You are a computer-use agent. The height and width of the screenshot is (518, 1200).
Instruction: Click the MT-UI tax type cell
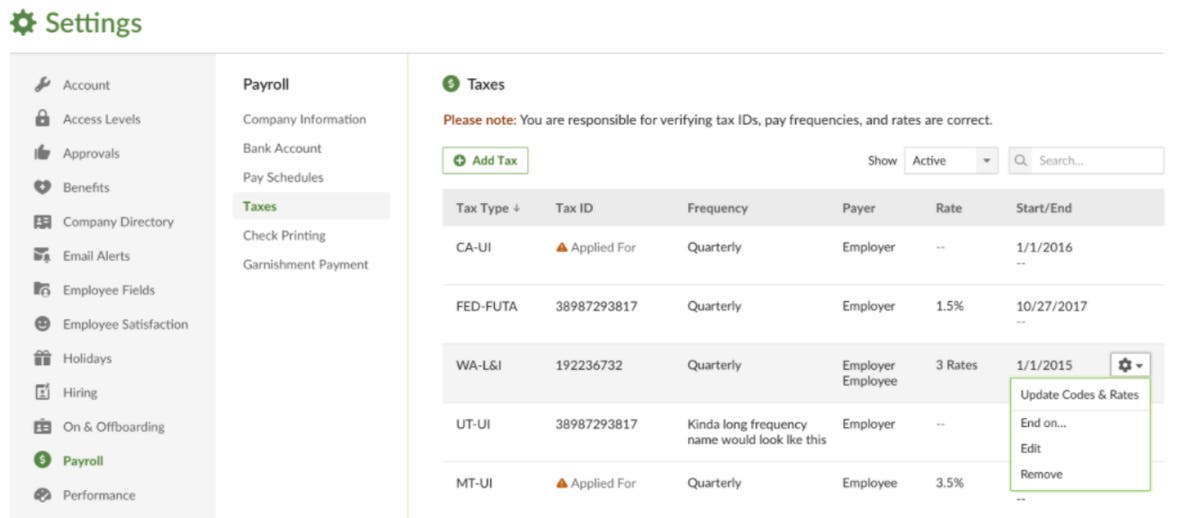coord(473,483)
